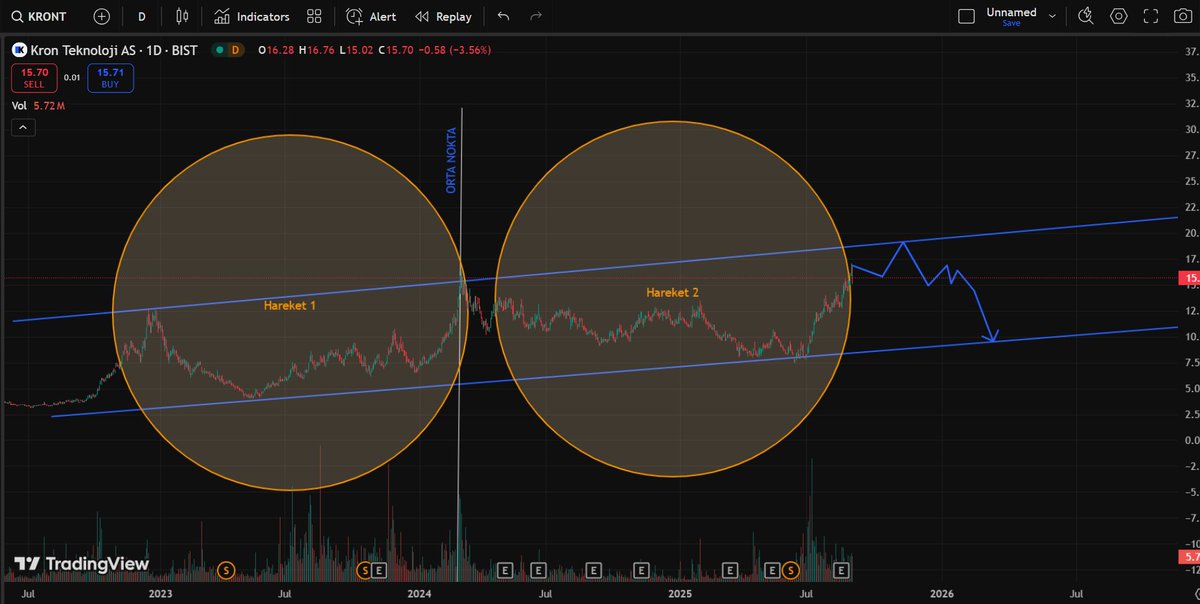
Task: Open the candlestick chart type menu
Action: pyautogui.click(x=181, y=16)
